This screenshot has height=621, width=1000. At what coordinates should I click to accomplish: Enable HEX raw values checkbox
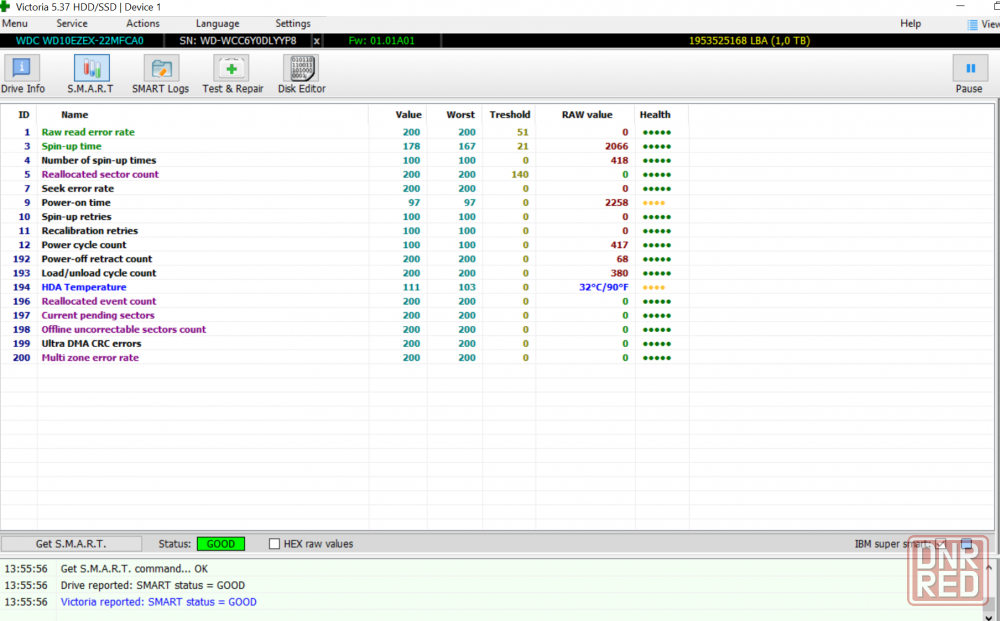274,544
